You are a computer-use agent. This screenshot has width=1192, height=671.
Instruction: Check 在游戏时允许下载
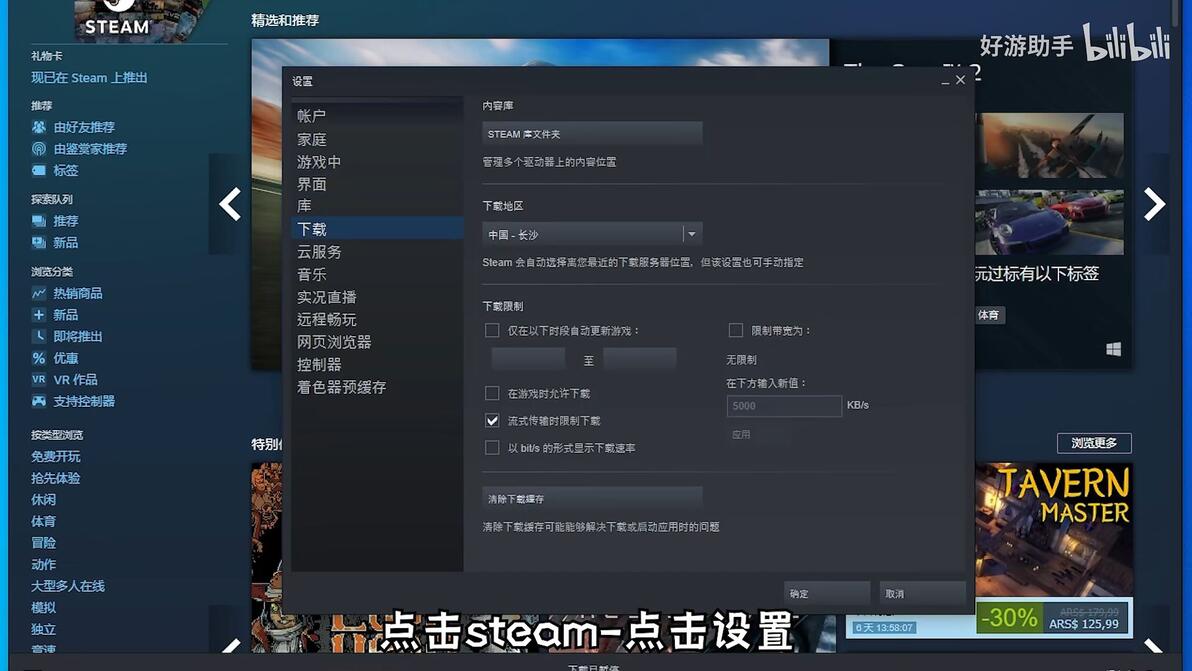coord(492,393)
